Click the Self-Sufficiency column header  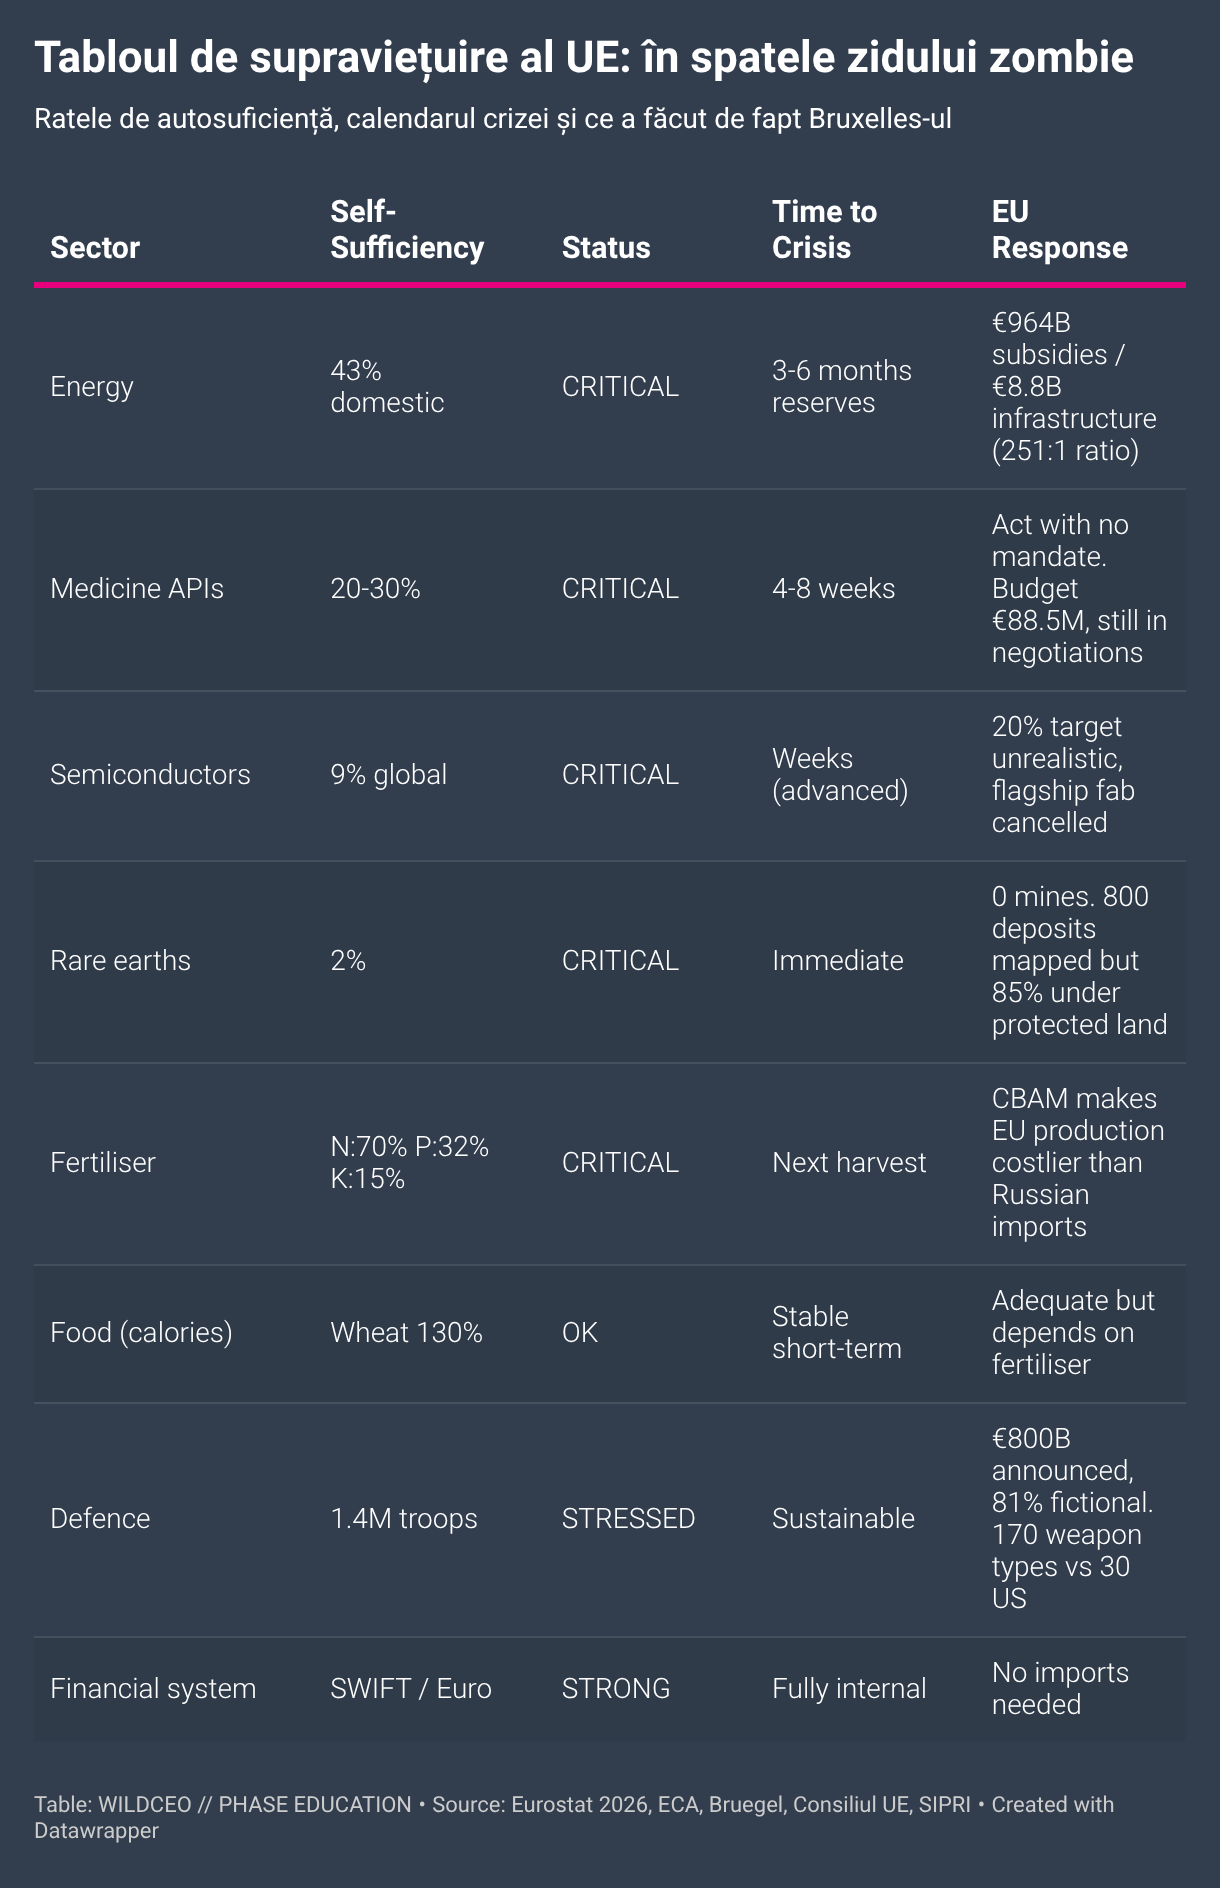[407, 229]
